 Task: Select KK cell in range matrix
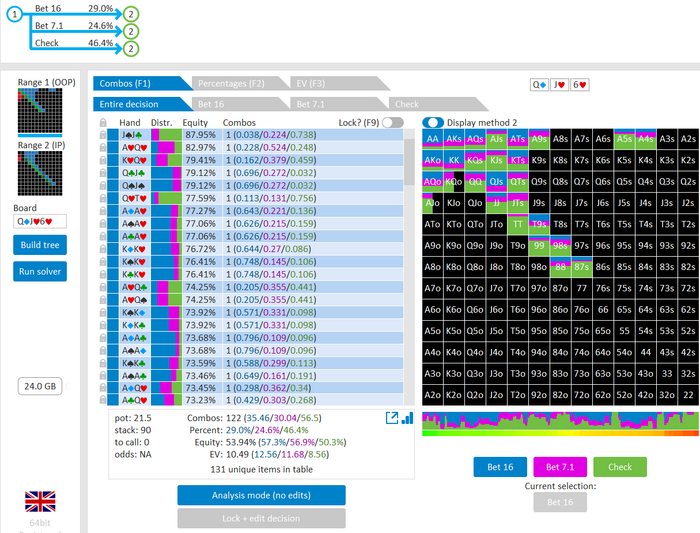pos(454,160)
